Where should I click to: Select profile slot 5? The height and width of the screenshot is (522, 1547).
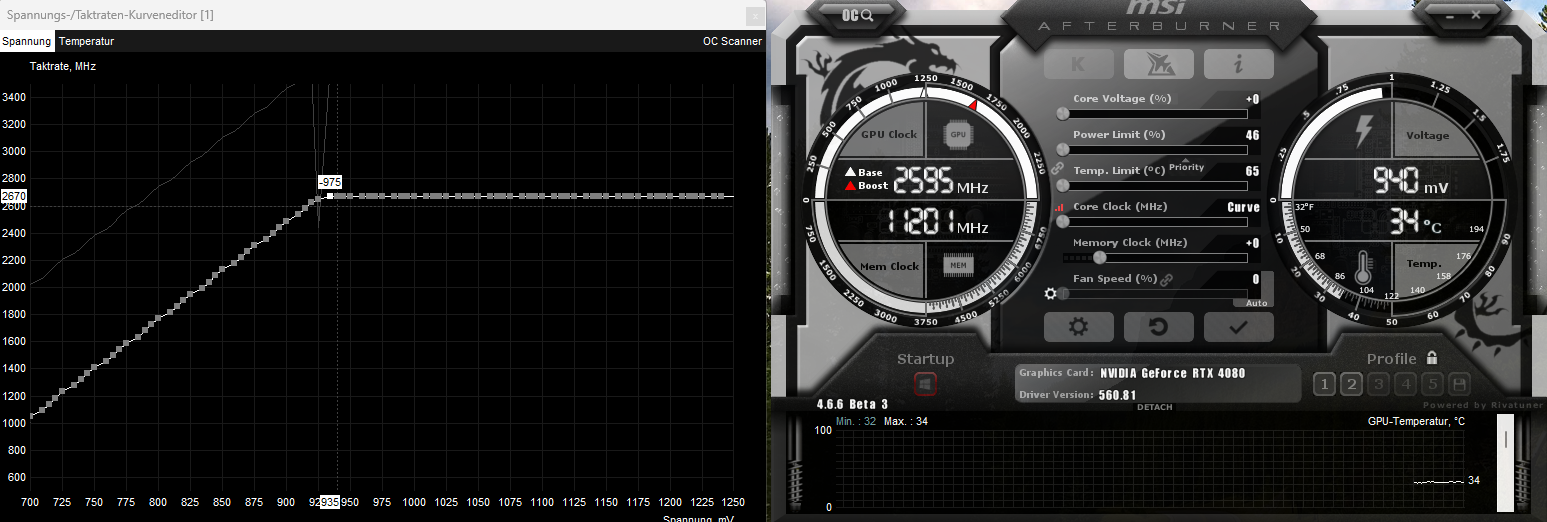[1432, 384]
